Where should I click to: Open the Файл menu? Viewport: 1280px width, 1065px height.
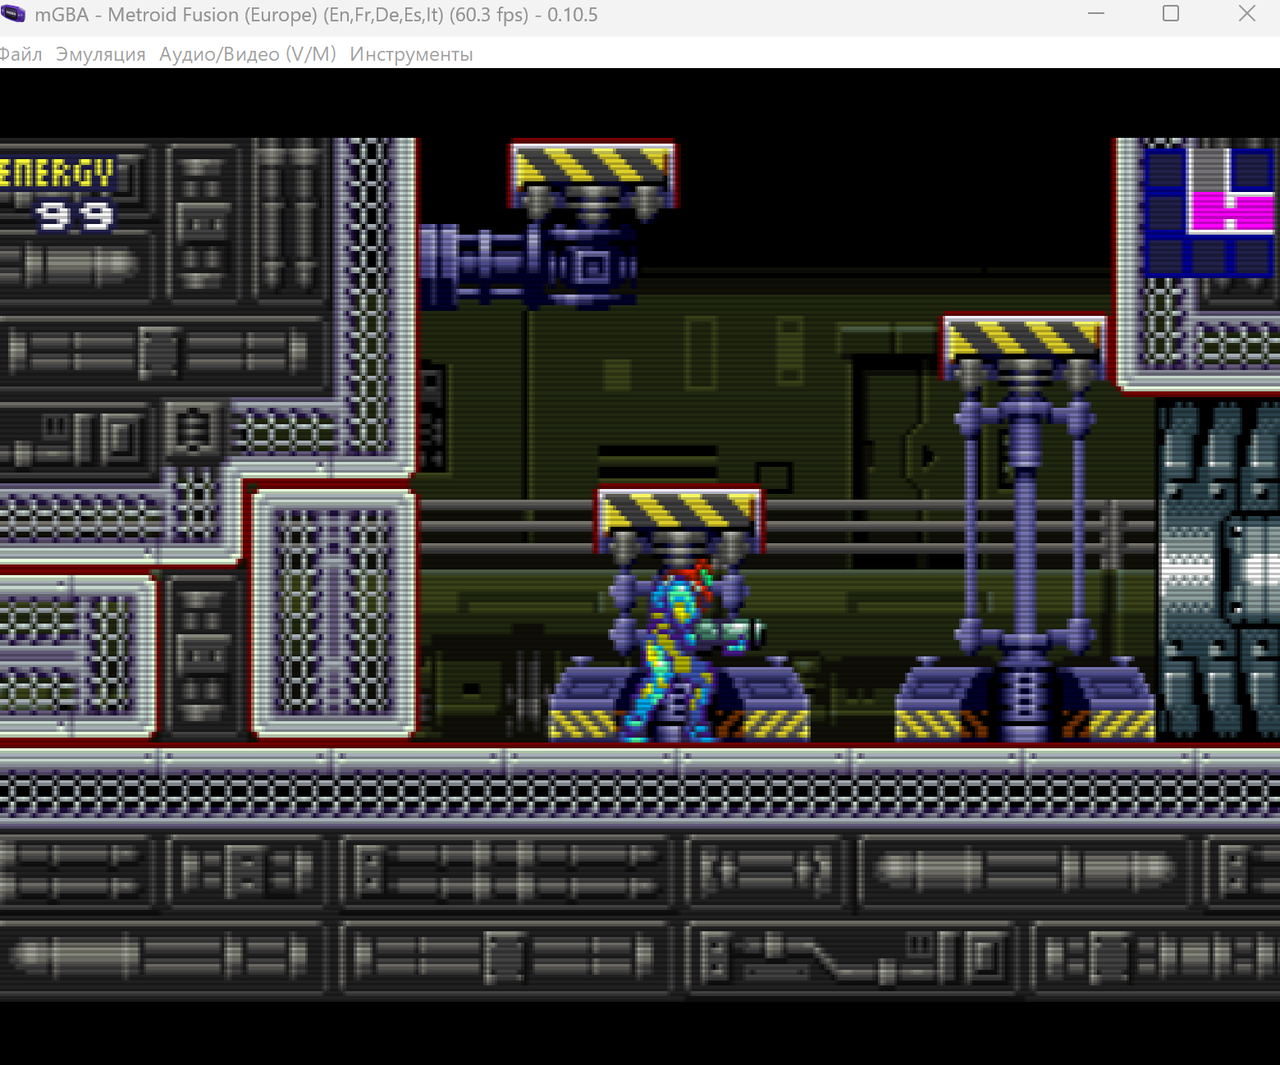point(20,54)
